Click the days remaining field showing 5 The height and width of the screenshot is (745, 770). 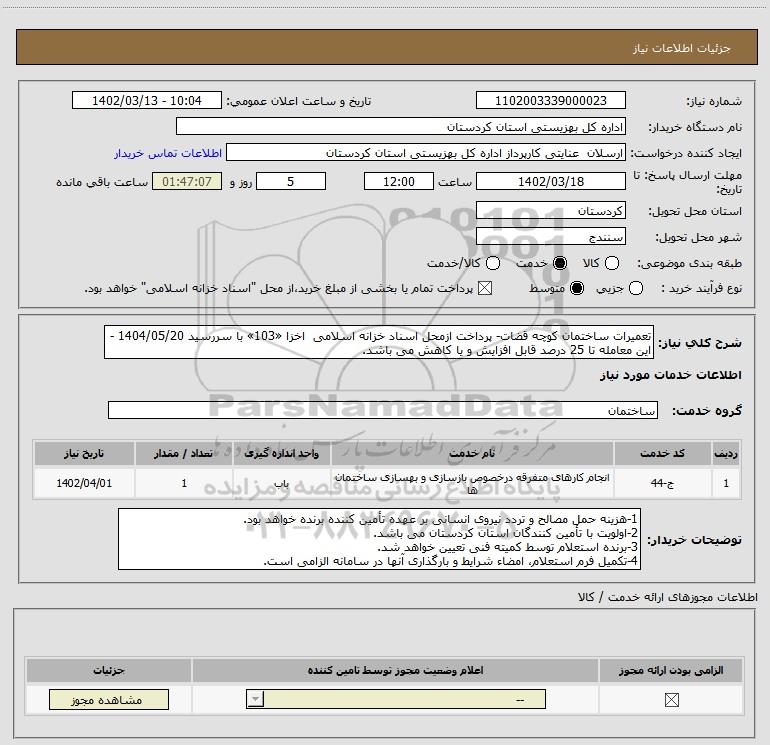[291, 181]
